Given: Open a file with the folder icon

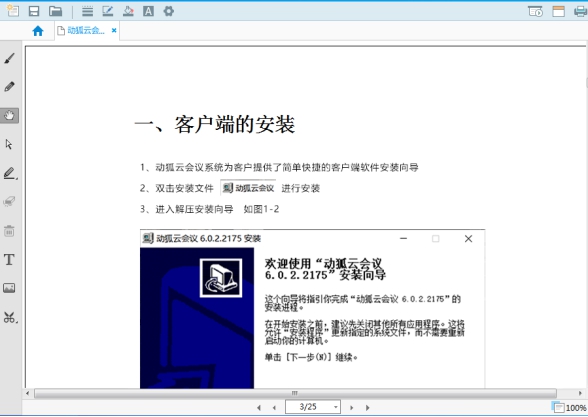Looking at the screenshot, I should [56, 11].
